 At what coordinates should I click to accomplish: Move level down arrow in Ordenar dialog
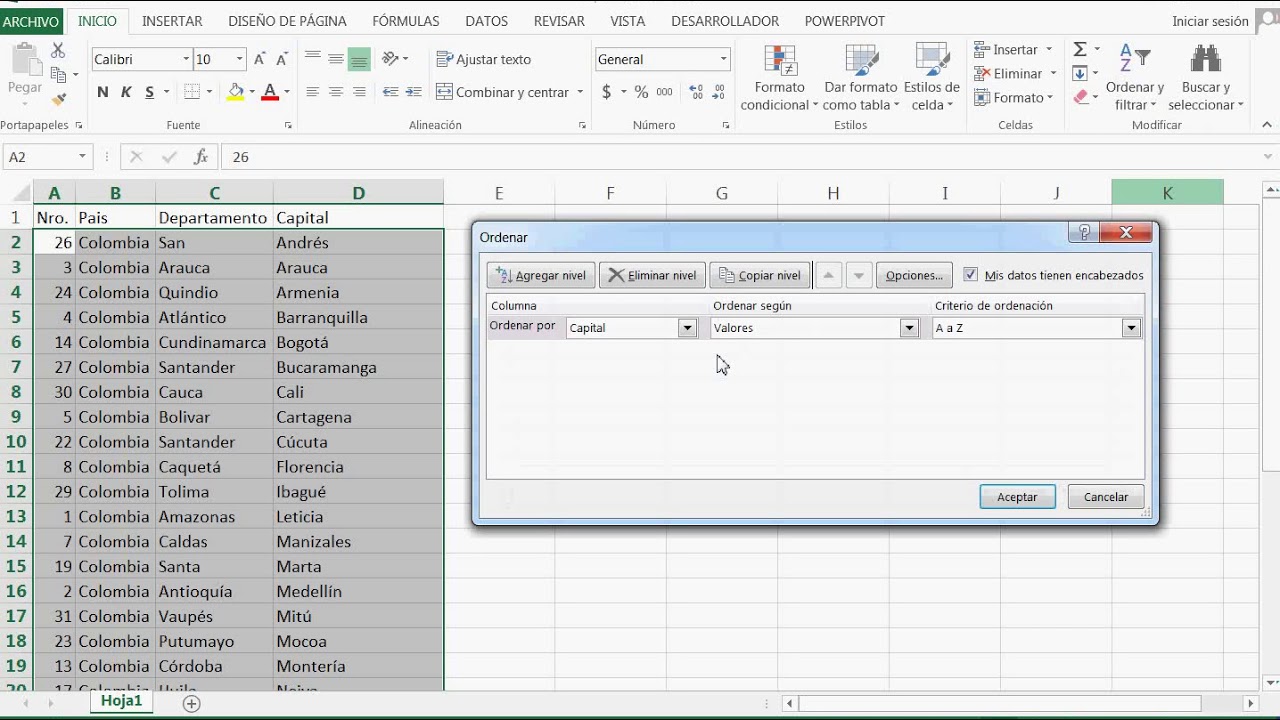point(858,276)
